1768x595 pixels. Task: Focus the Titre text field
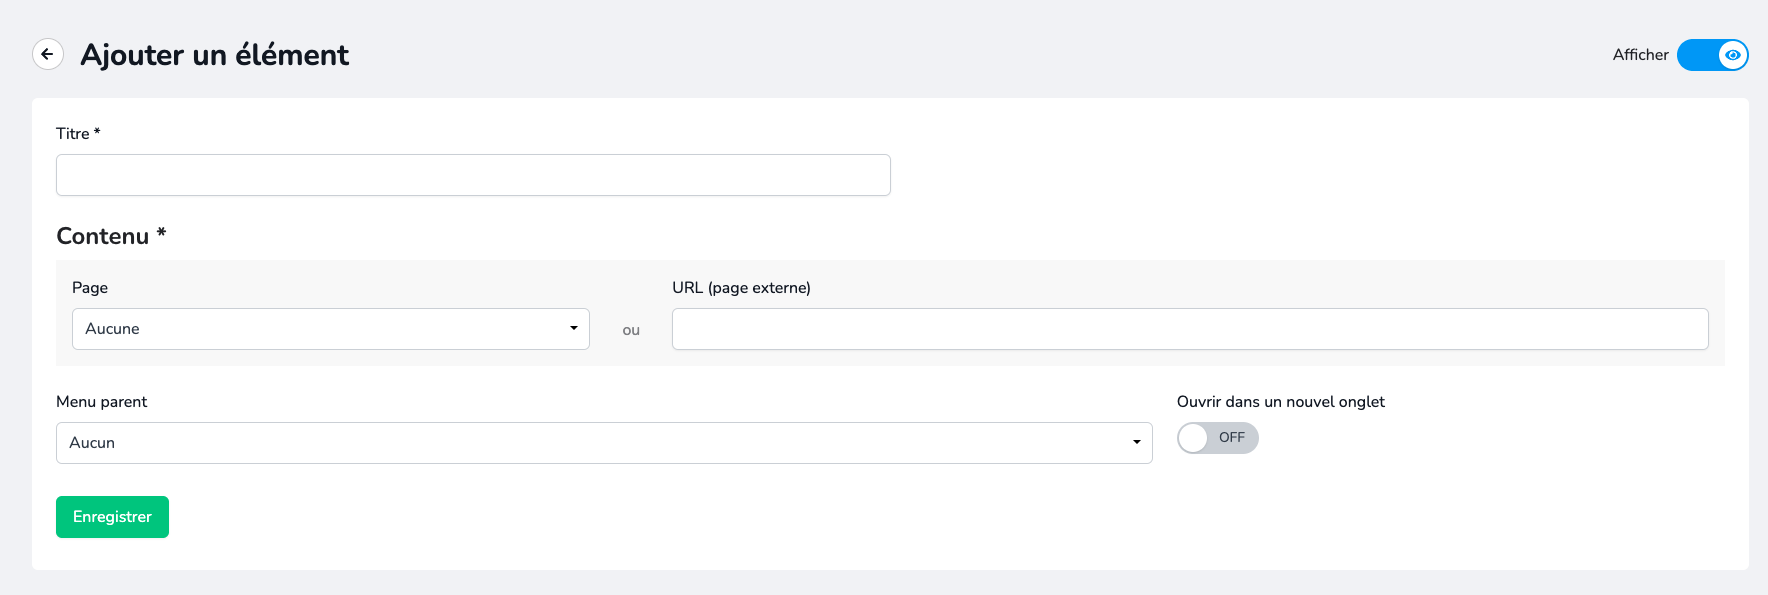(x=473, y=175)
